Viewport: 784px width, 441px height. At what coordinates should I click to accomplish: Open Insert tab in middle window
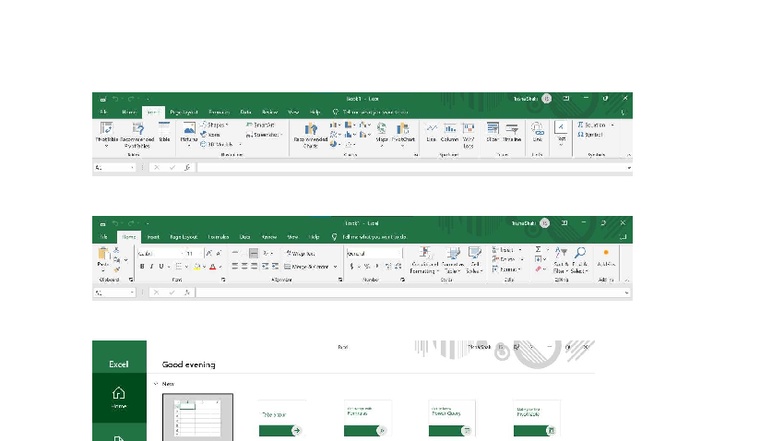click(154, 236)
